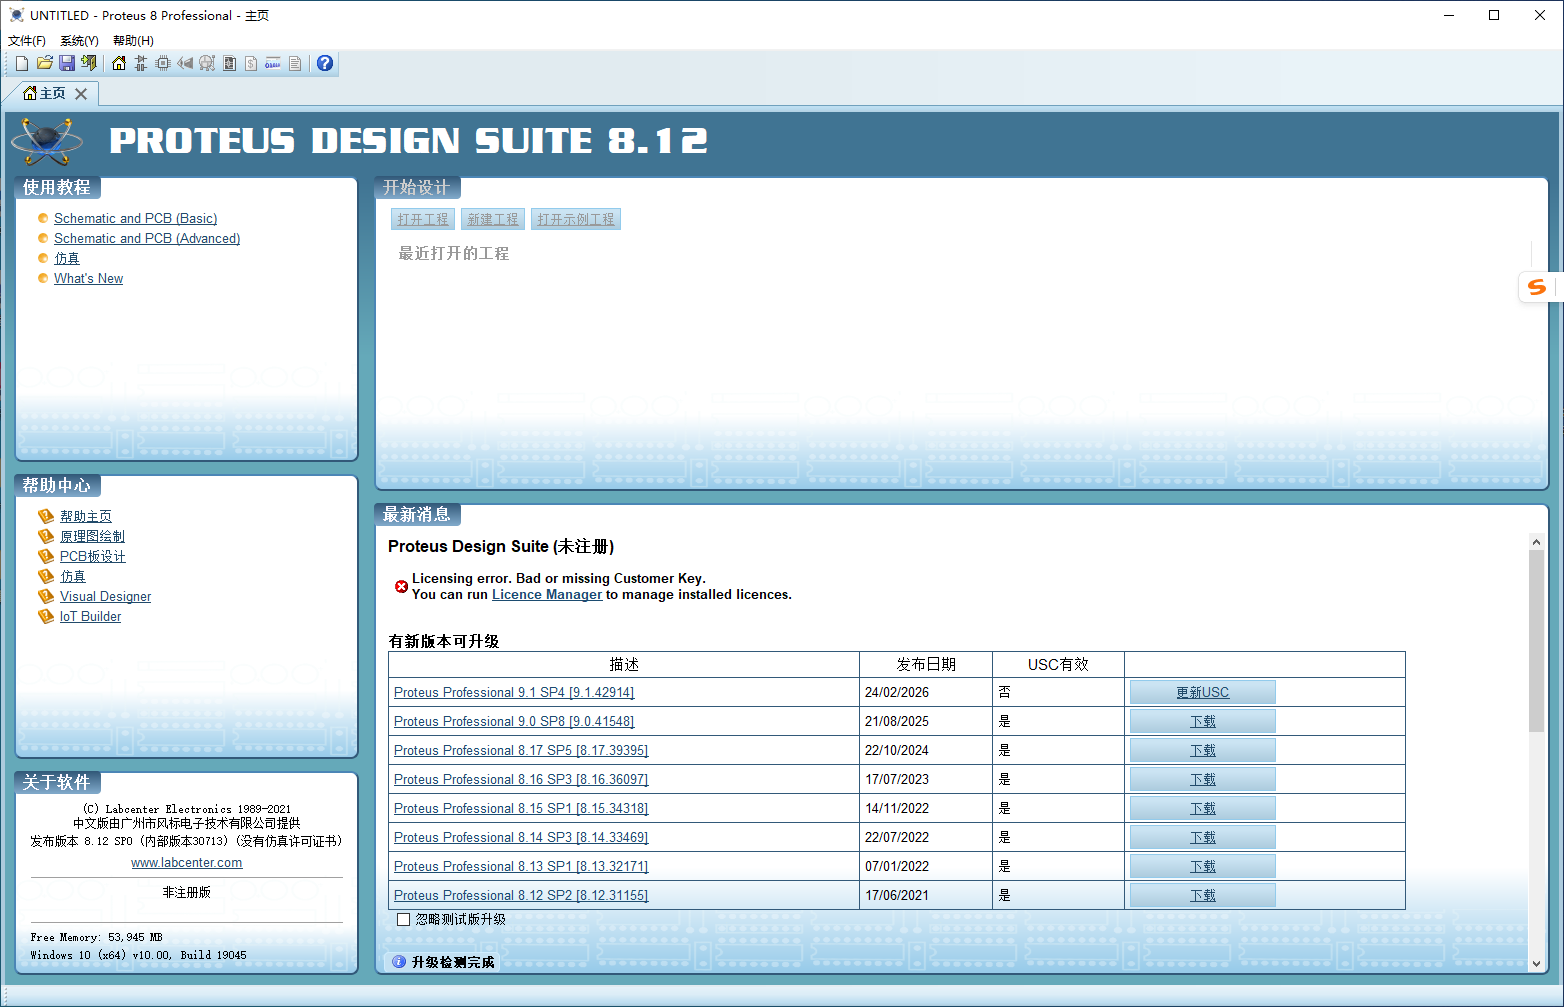Open the 帮助(H) menu
1564x1007 pixels.
pyautogui.click(x=133, y=41)
